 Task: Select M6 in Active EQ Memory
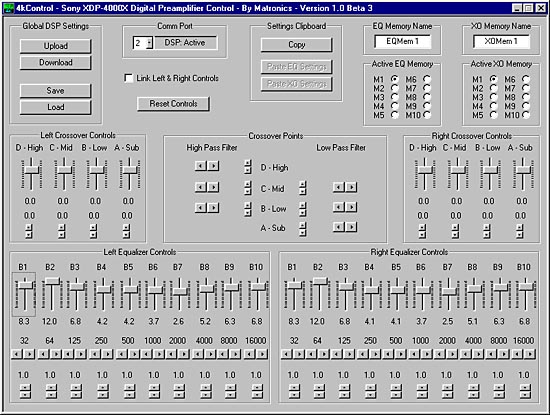pos(427,79)
